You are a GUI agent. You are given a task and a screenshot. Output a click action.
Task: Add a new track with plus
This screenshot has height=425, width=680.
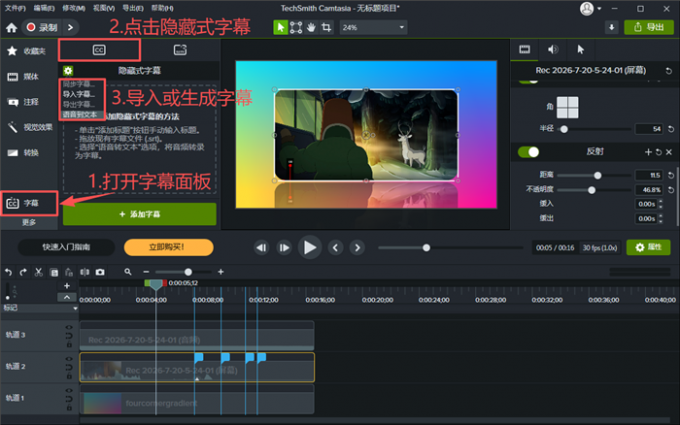tap(67, 286)
